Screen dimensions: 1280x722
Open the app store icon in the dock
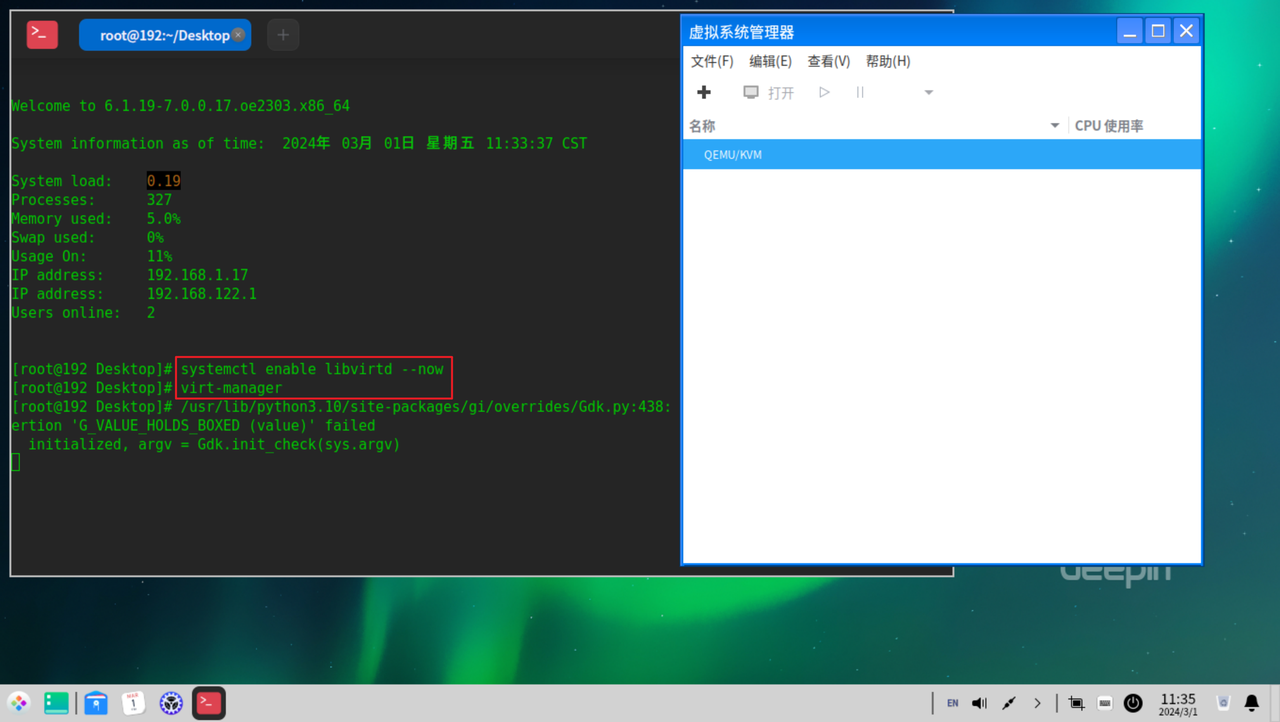click(x=96, y=703)
